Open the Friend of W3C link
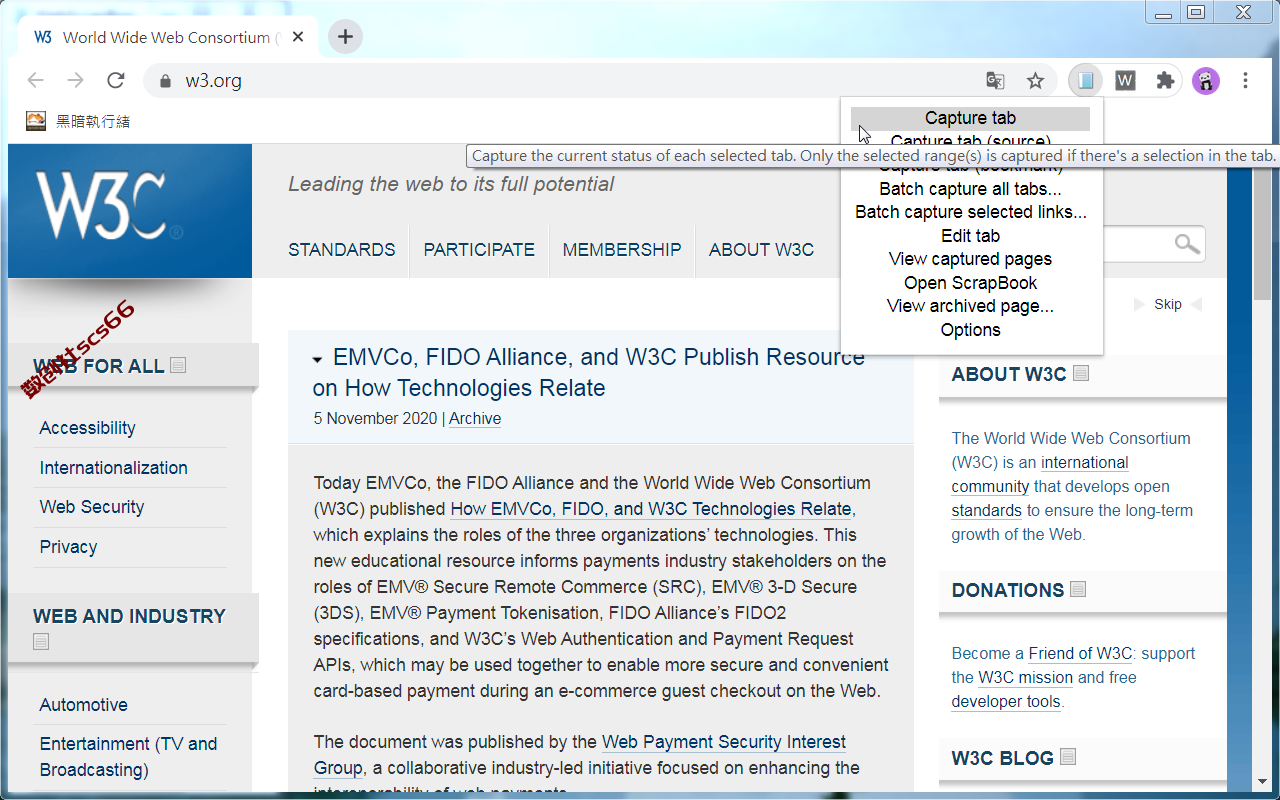Viewport: 1280px width, 800px height. pyautogui.click(x=1080, y=654)
